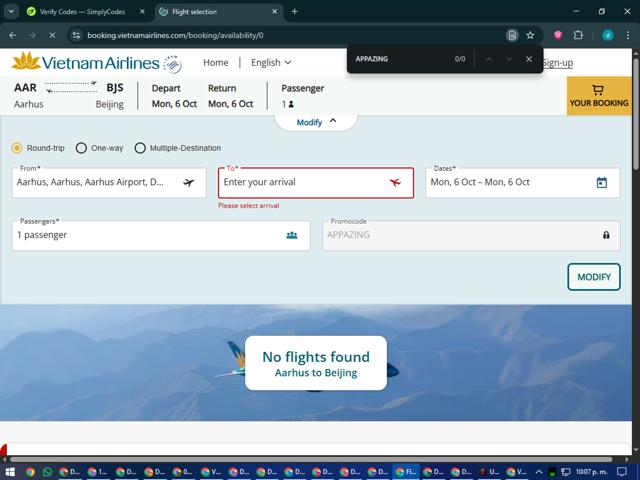Select the Round-trip radio button
640x480 pixels.
[x=17, y=148]
